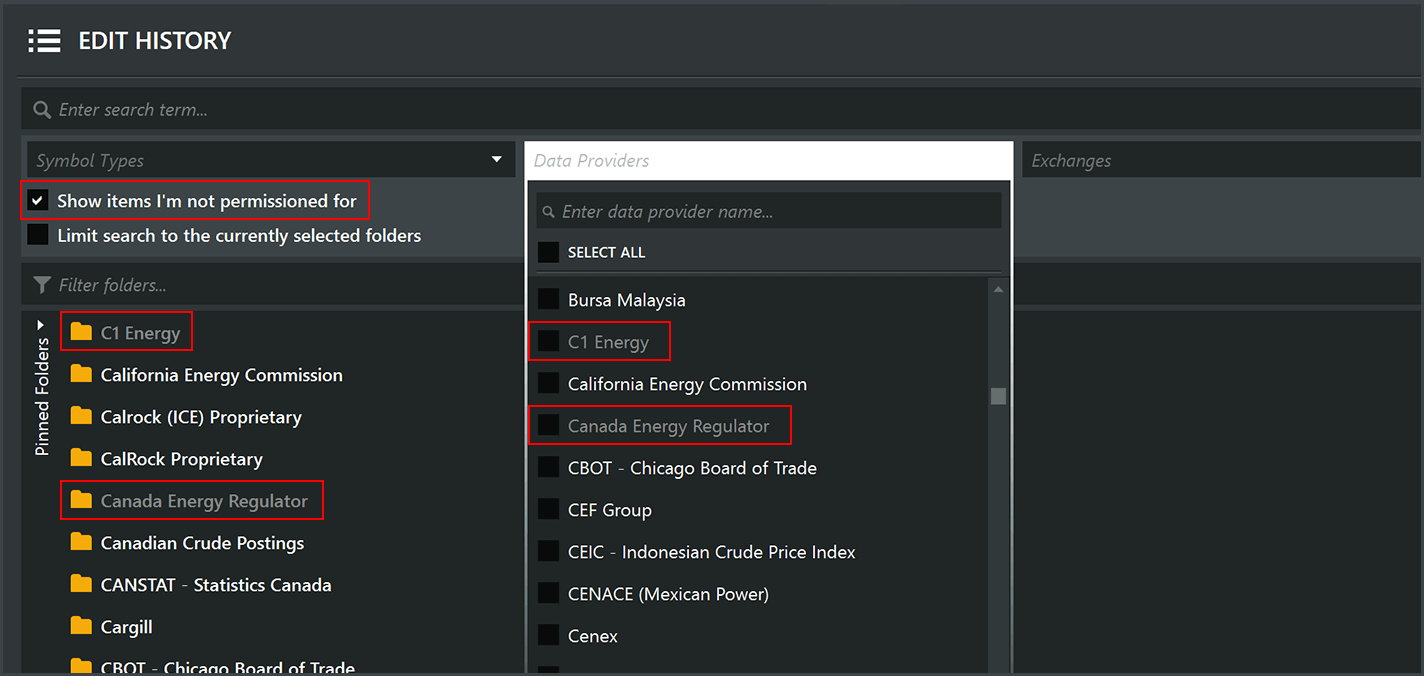Click the CENACE (Mexican Power) provider label
This screenshot has width=1424, height=676.
pos(668,594)
